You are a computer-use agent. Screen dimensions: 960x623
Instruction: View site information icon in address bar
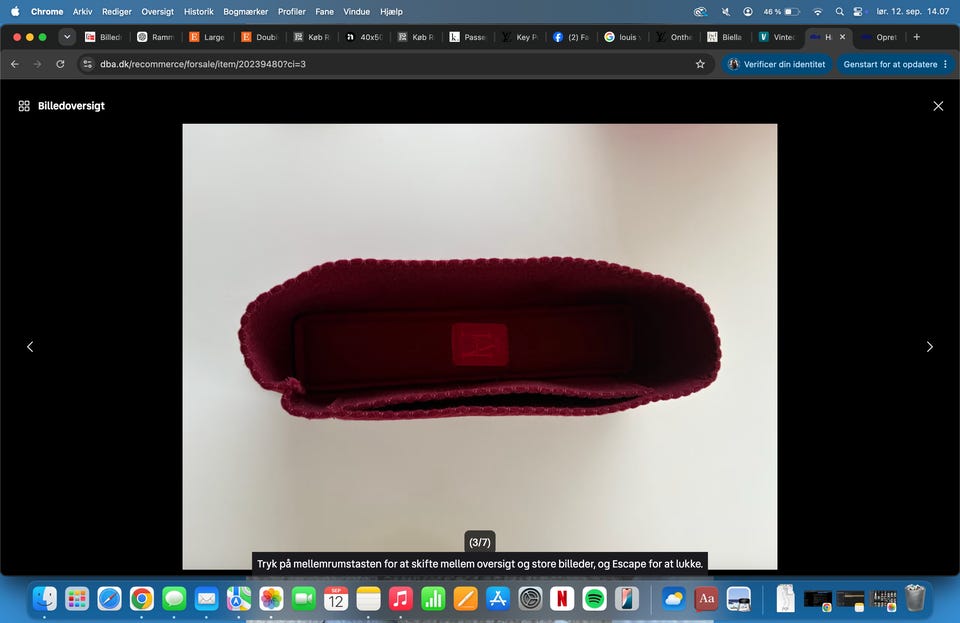click(88, 64)
